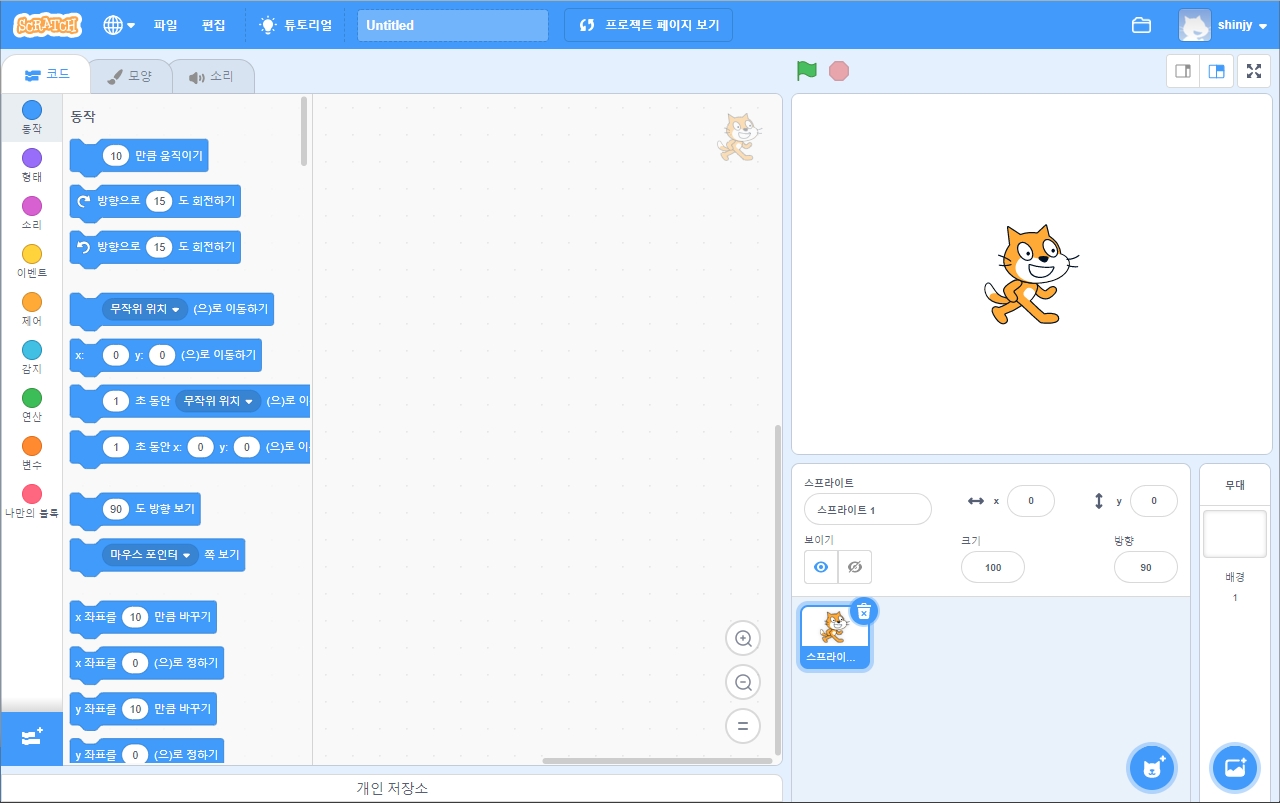
Task: Click the Untitled project title field
Action: click(452, 24)
